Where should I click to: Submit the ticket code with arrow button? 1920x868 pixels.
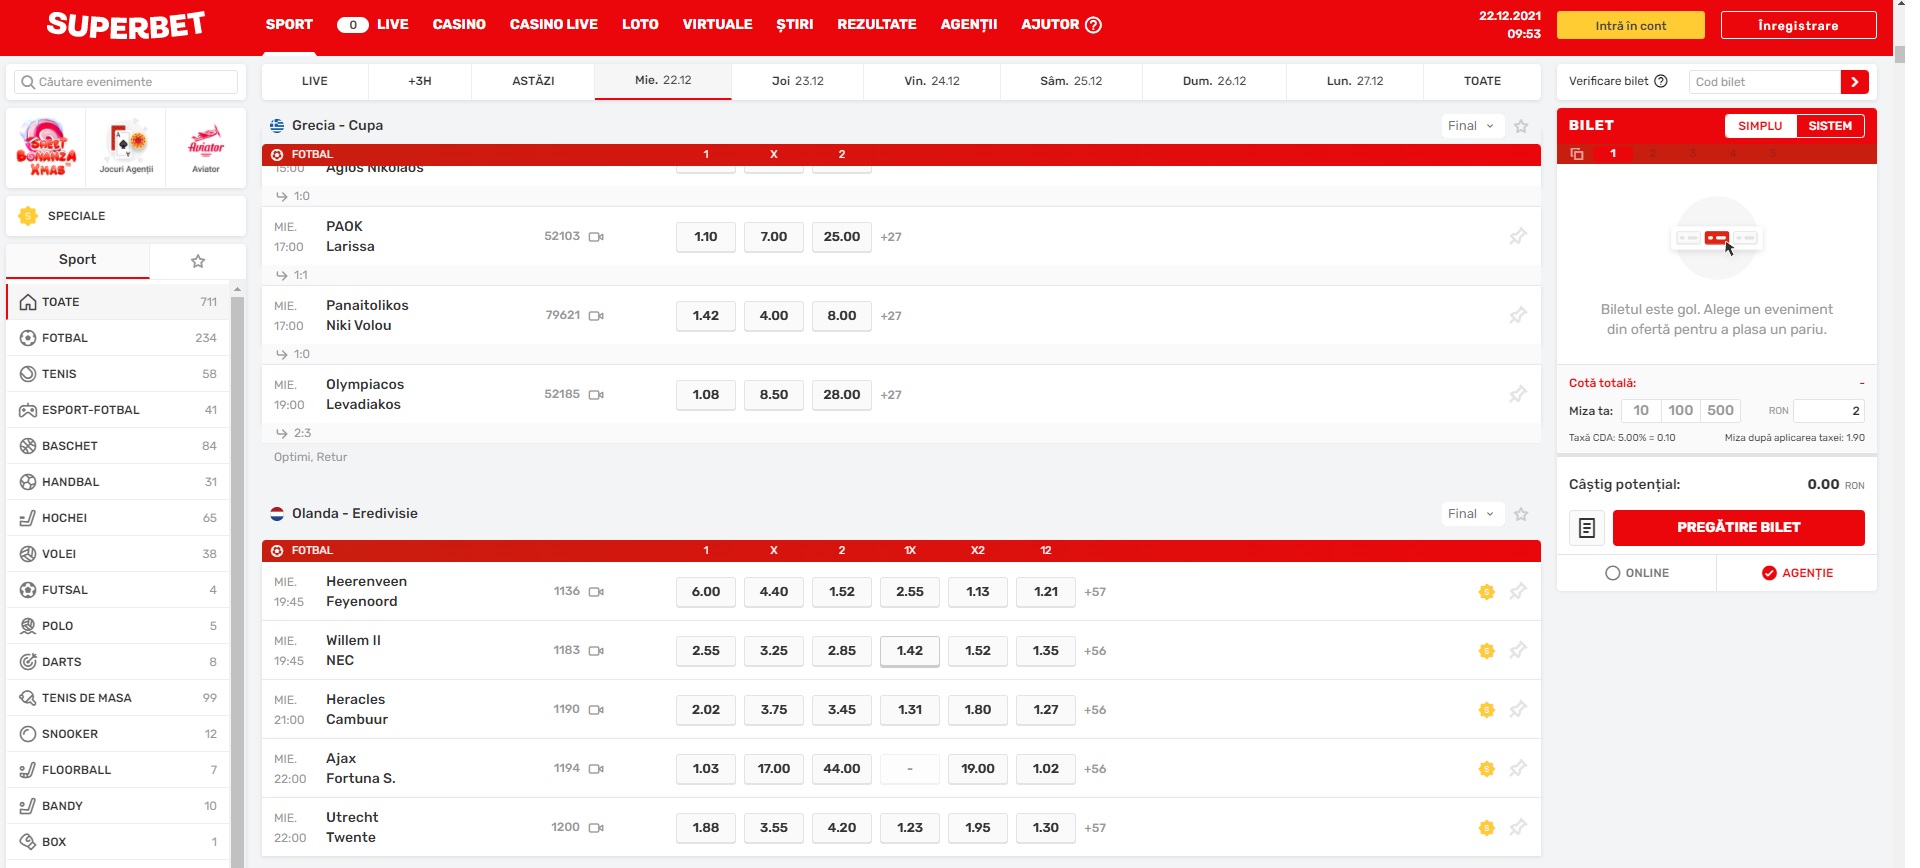(x=1855, y=82)
